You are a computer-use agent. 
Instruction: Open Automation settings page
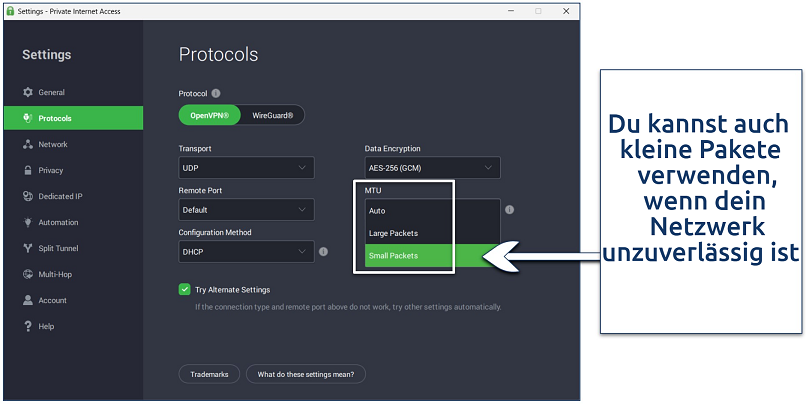tap(73, 222)
